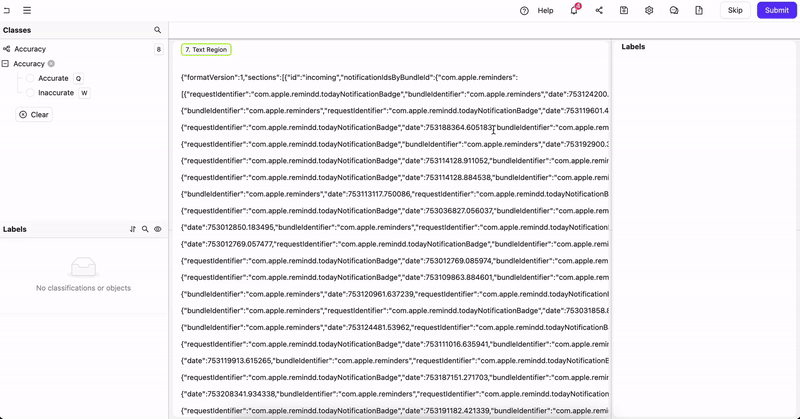Screen dimensions: 800x419
Task: Click the "Classes" panel header
Action: pyautogui.click(x=17, y=30)
